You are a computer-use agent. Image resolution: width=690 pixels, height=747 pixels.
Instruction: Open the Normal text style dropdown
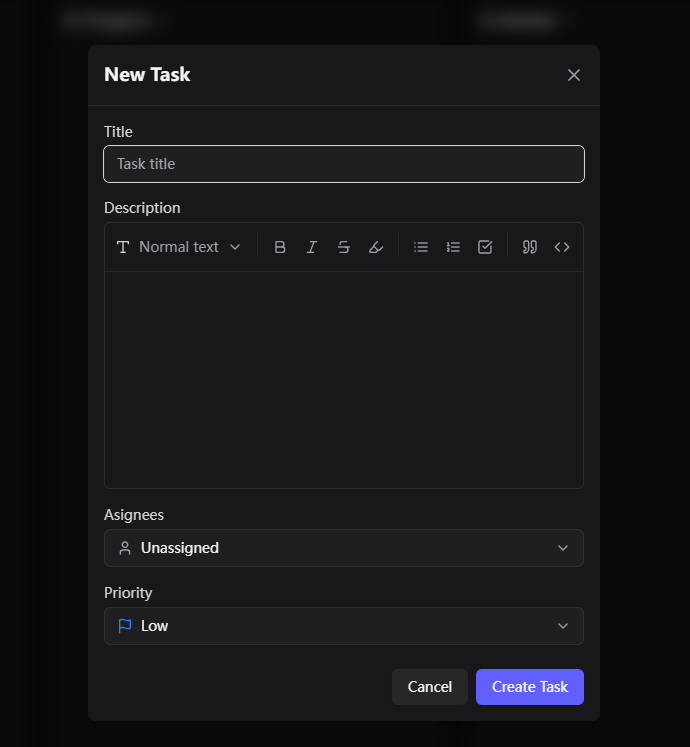179,247
